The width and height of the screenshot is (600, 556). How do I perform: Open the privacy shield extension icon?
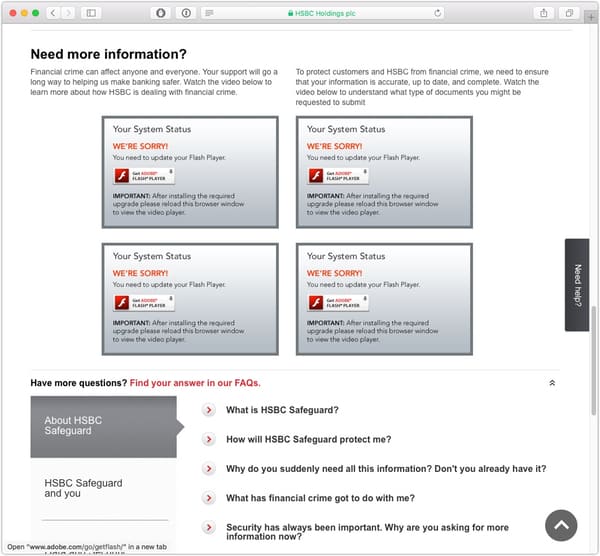click(x=161, y=13)
